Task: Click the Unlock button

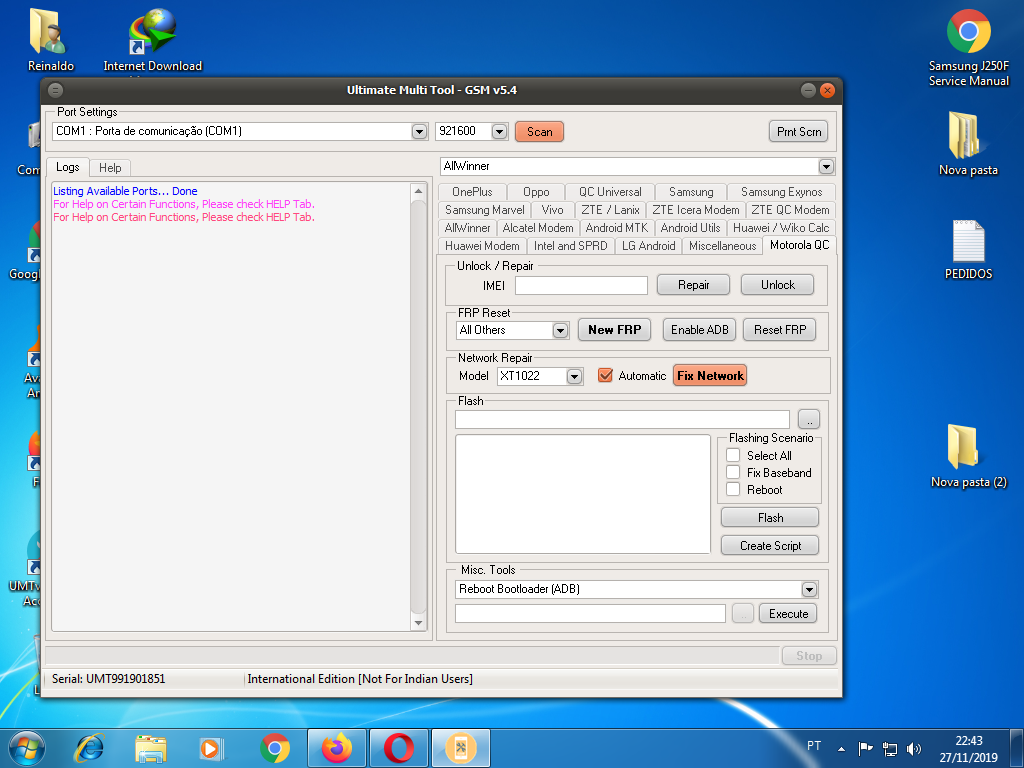Action: coord(777,285)
